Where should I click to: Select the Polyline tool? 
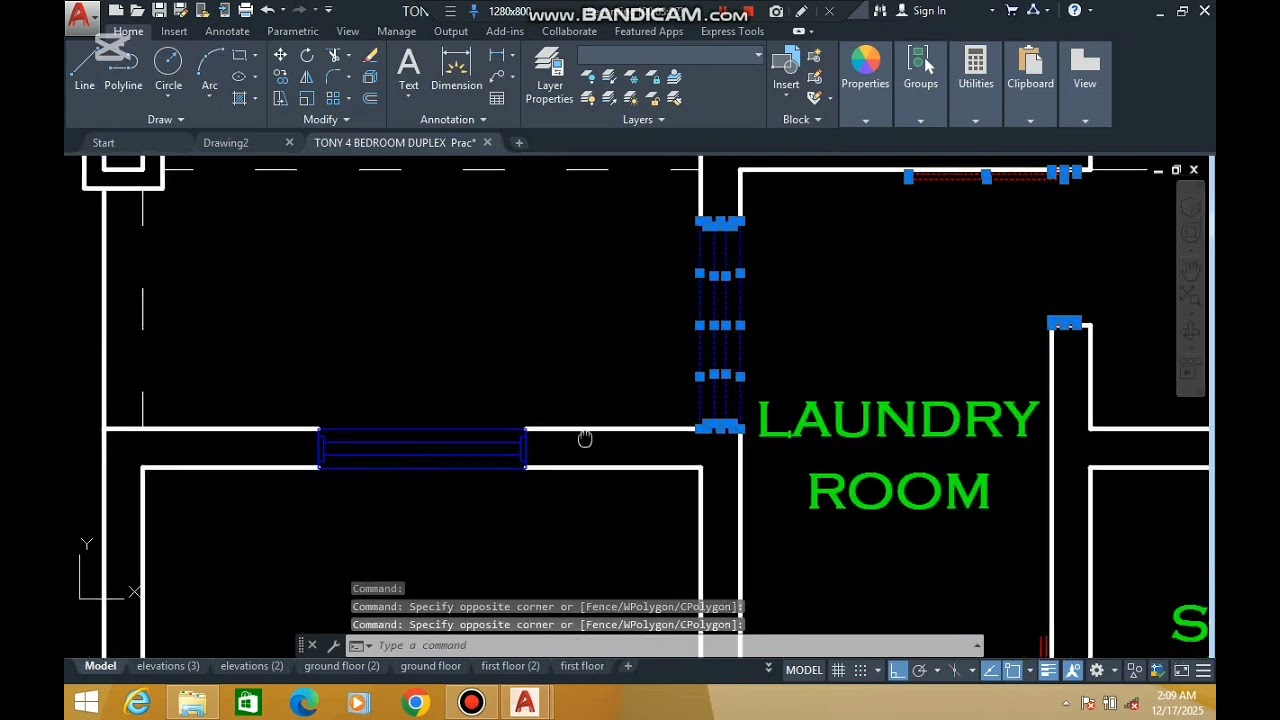point(123,70)
